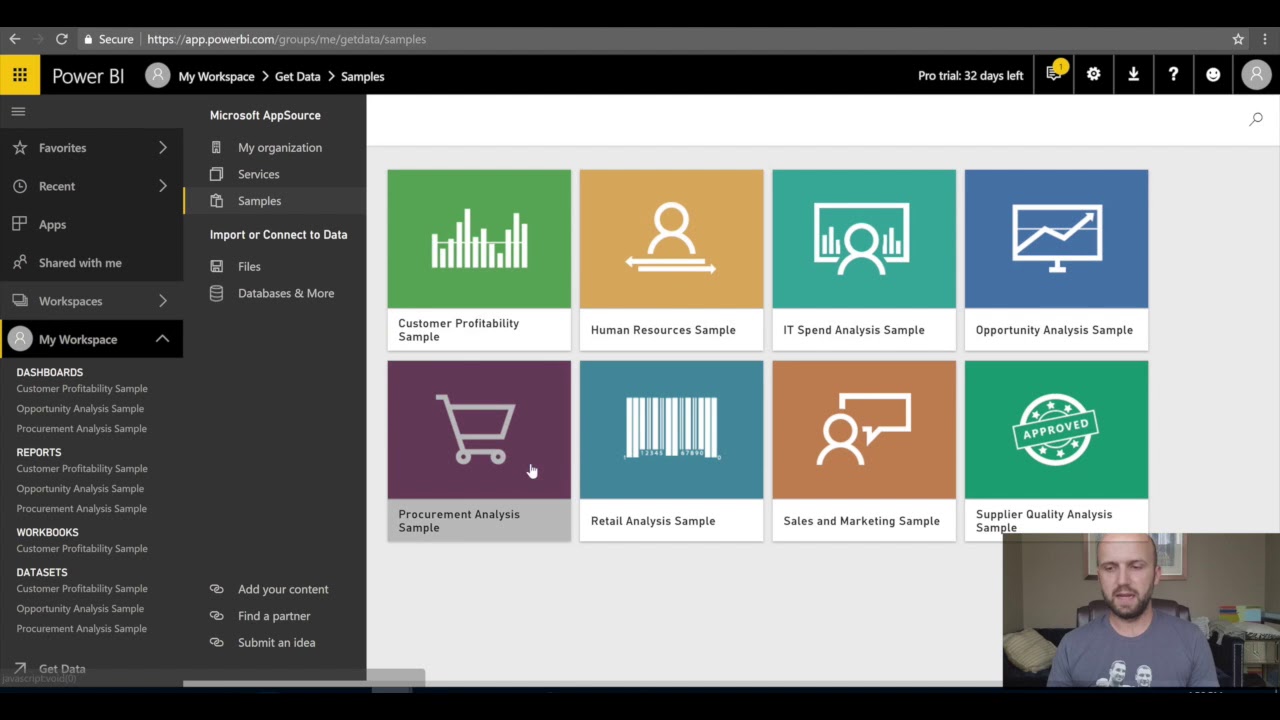Image resolution: width=1280 pixels, height=720 pixels.
Task: Click the Shared with me icon
Action: (x=19, y=262)
